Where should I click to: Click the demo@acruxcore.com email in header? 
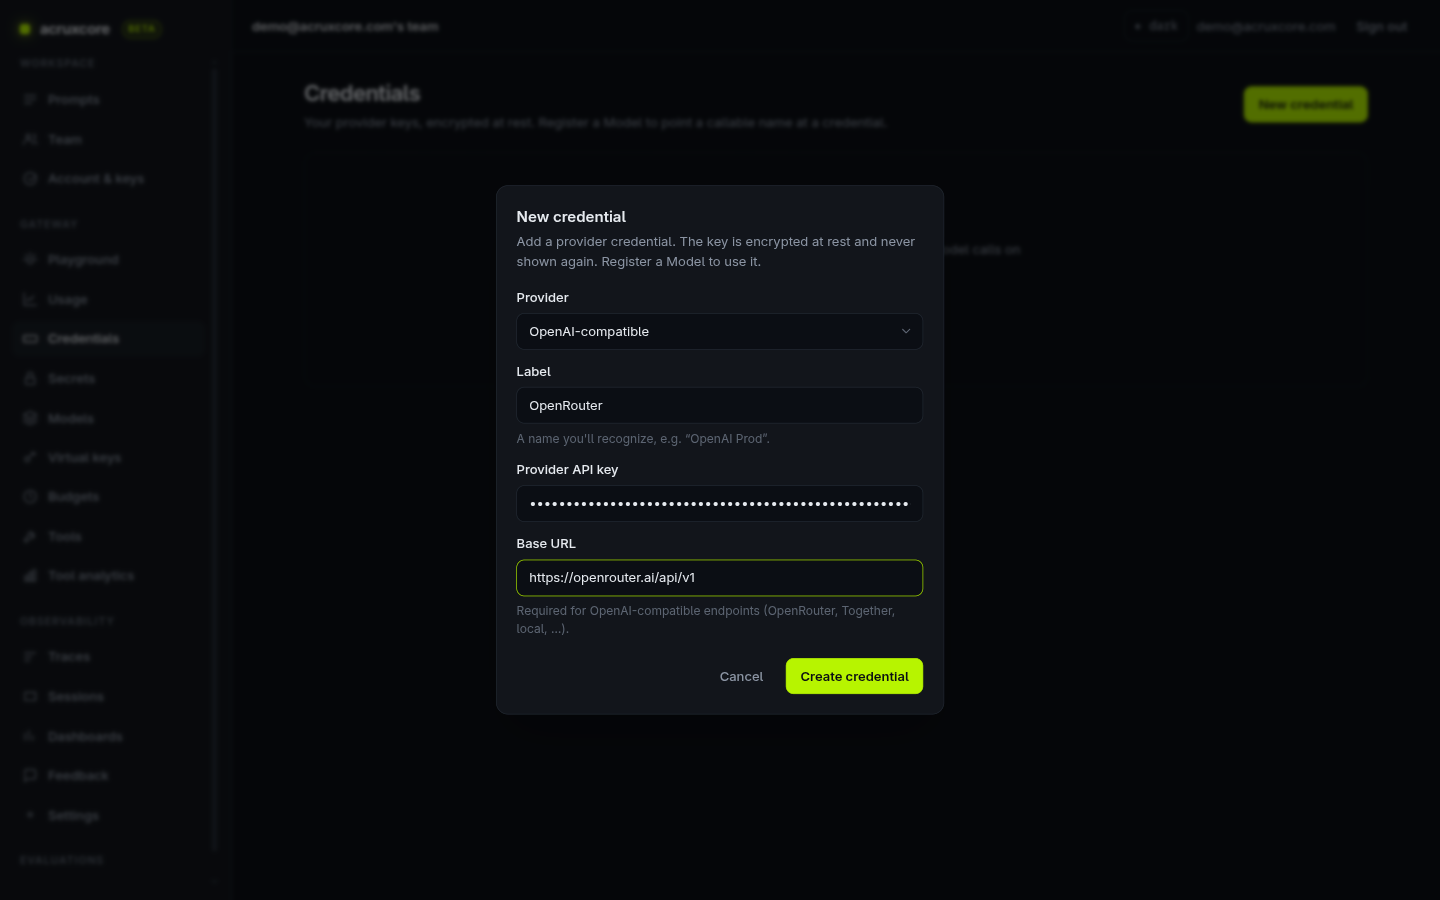coord(1265,27)
